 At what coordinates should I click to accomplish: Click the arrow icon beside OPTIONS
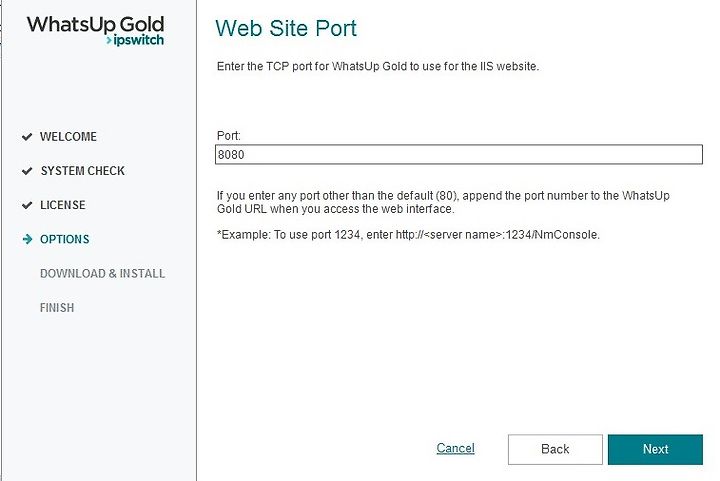28,239
